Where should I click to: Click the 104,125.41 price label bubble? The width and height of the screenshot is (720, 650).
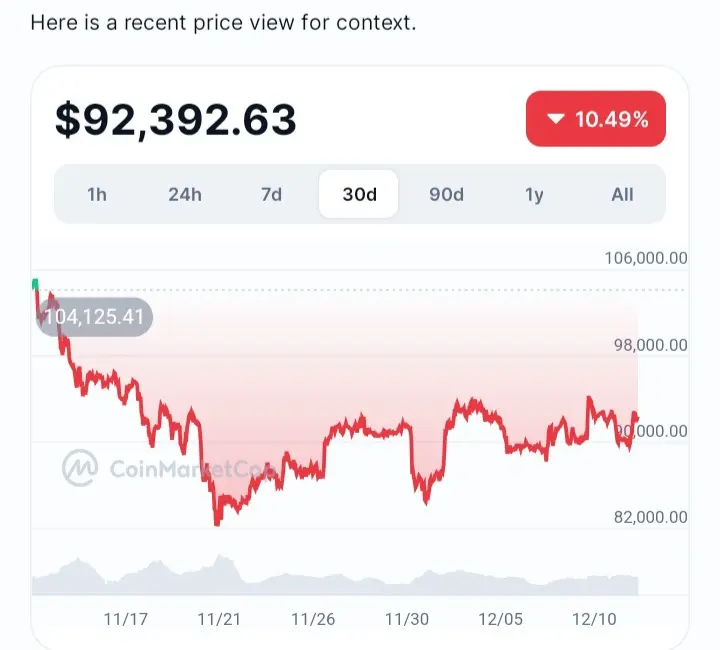(x=94, y=317)
